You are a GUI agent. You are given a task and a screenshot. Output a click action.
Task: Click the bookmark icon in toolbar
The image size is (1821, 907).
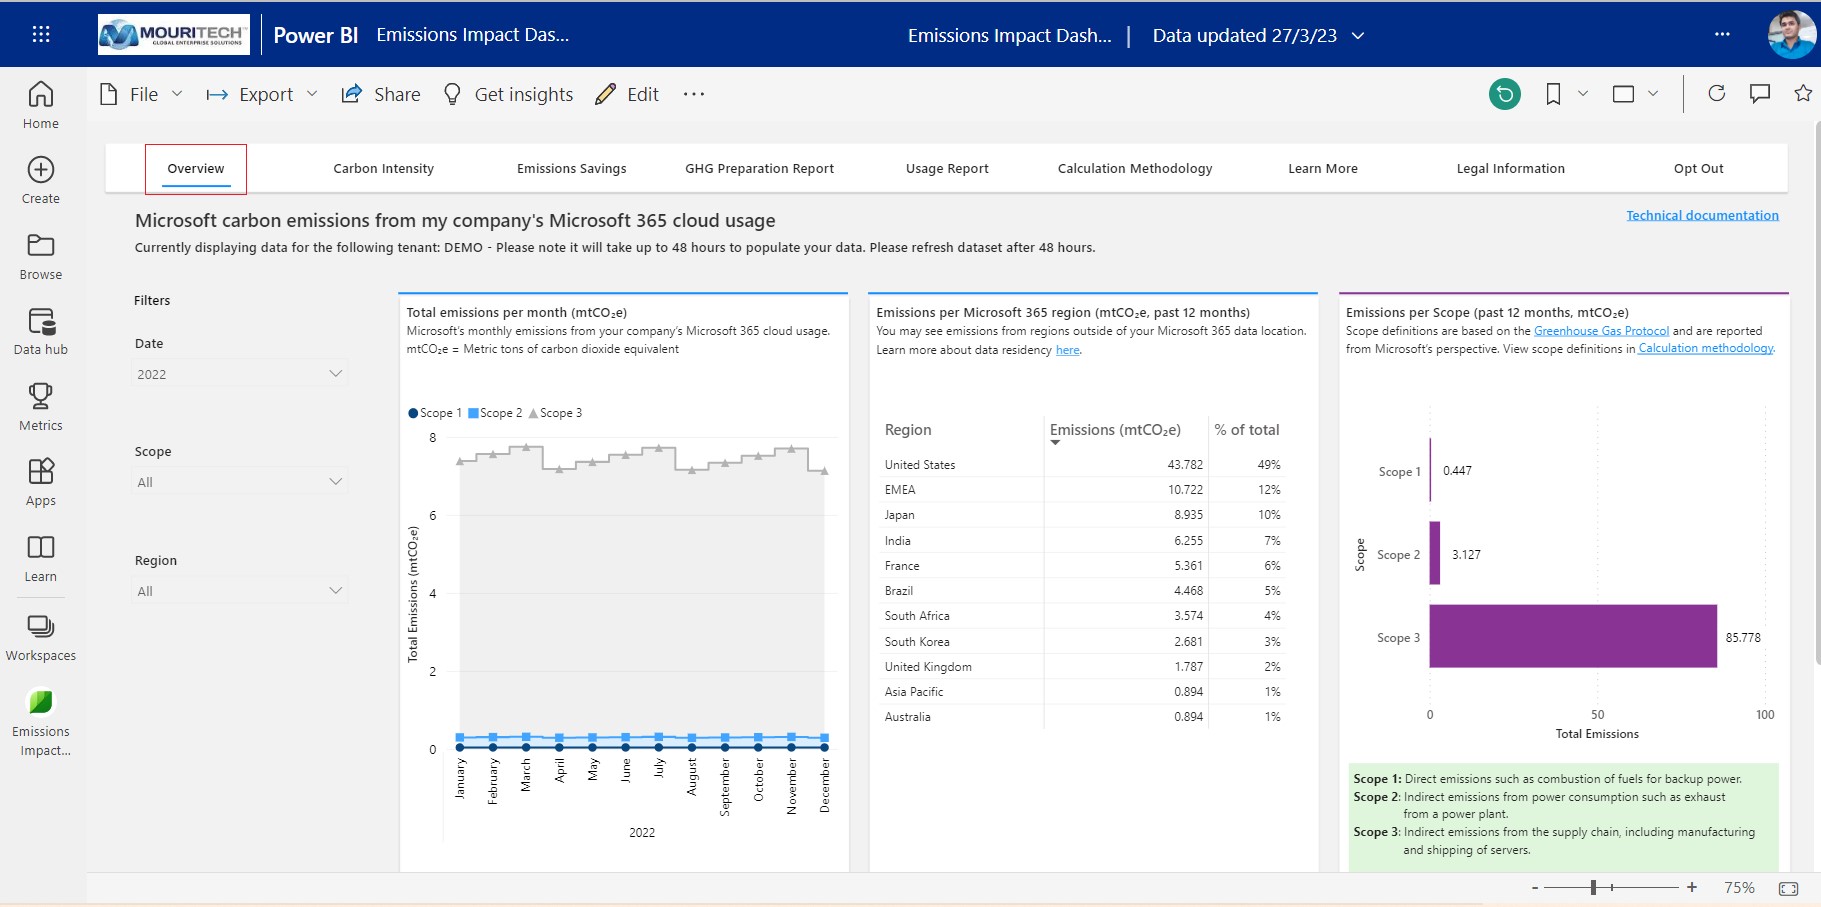[x=1553, y=94]
